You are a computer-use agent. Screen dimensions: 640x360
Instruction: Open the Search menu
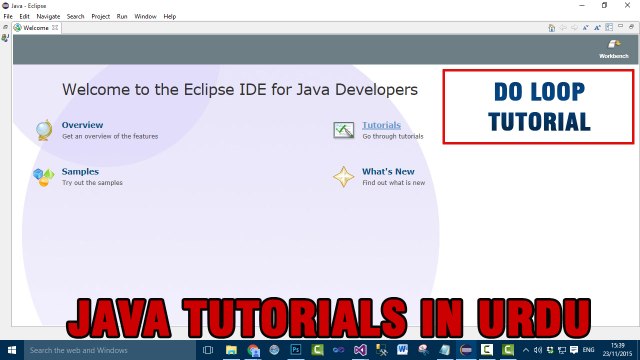tap(76, 16)
